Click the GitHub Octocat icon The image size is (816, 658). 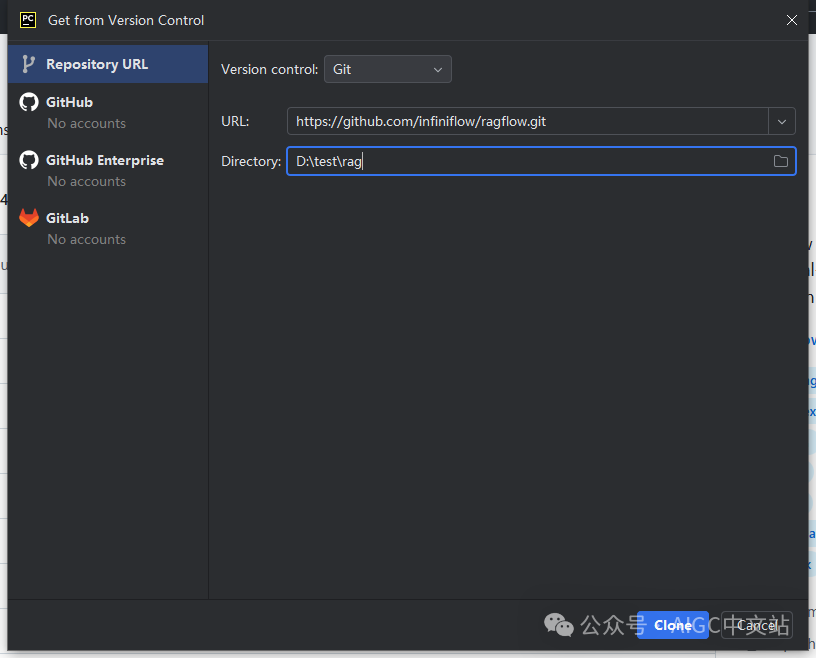click(29, 102)
